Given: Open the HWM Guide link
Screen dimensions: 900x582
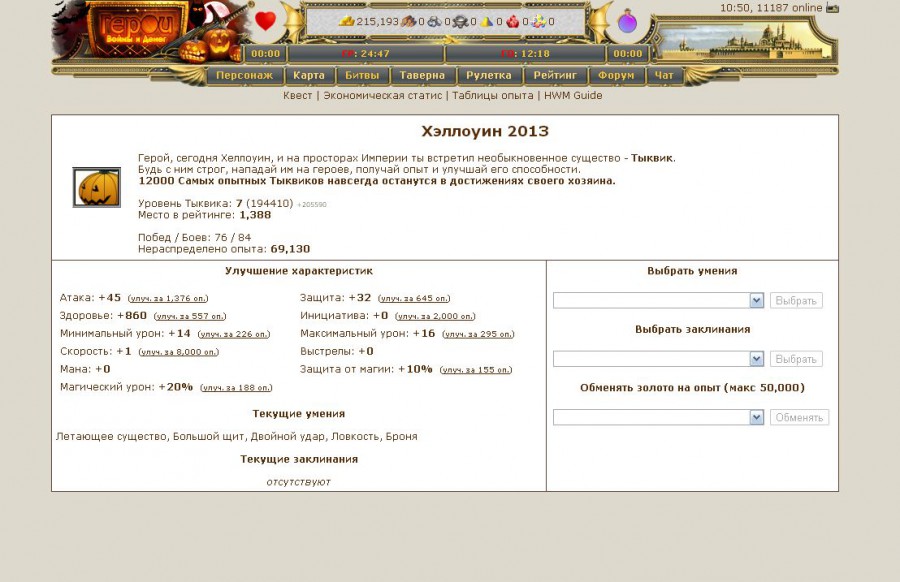Looking at the screenshot, I should point(573,96).
